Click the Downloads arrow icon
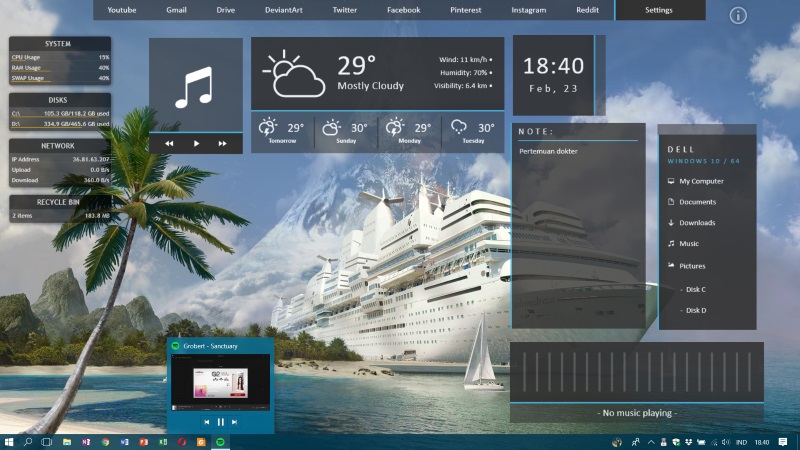800x450 pixels. (671, 222)
